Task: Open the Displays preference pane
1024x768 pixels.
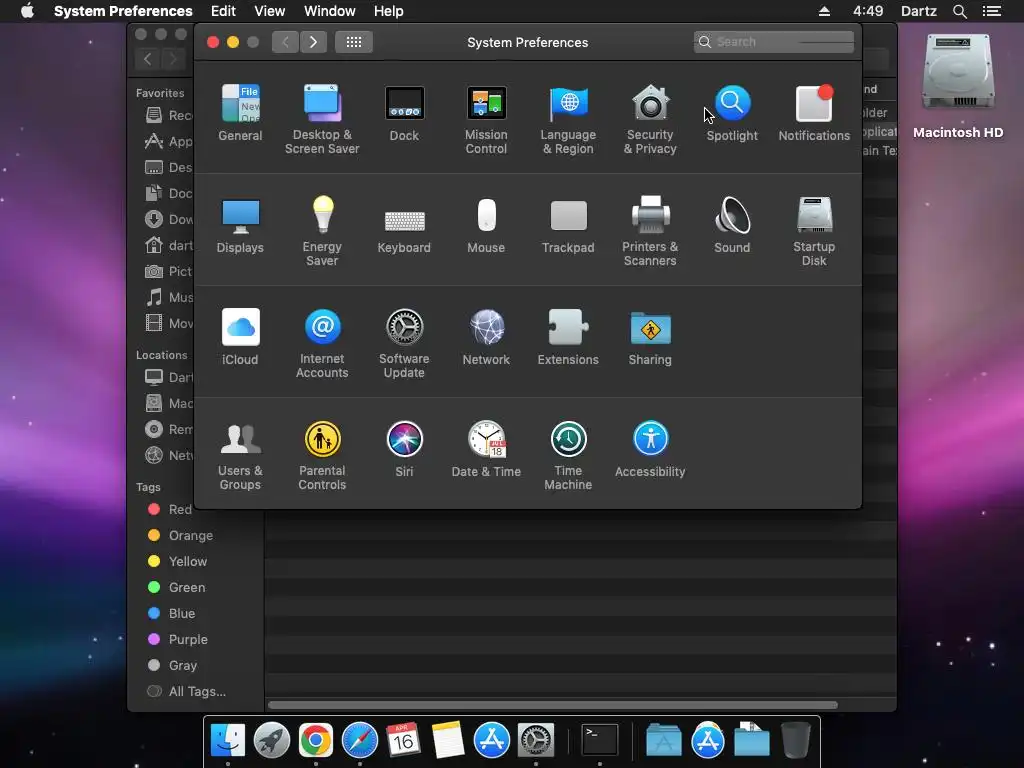Action: coord(240,225)
